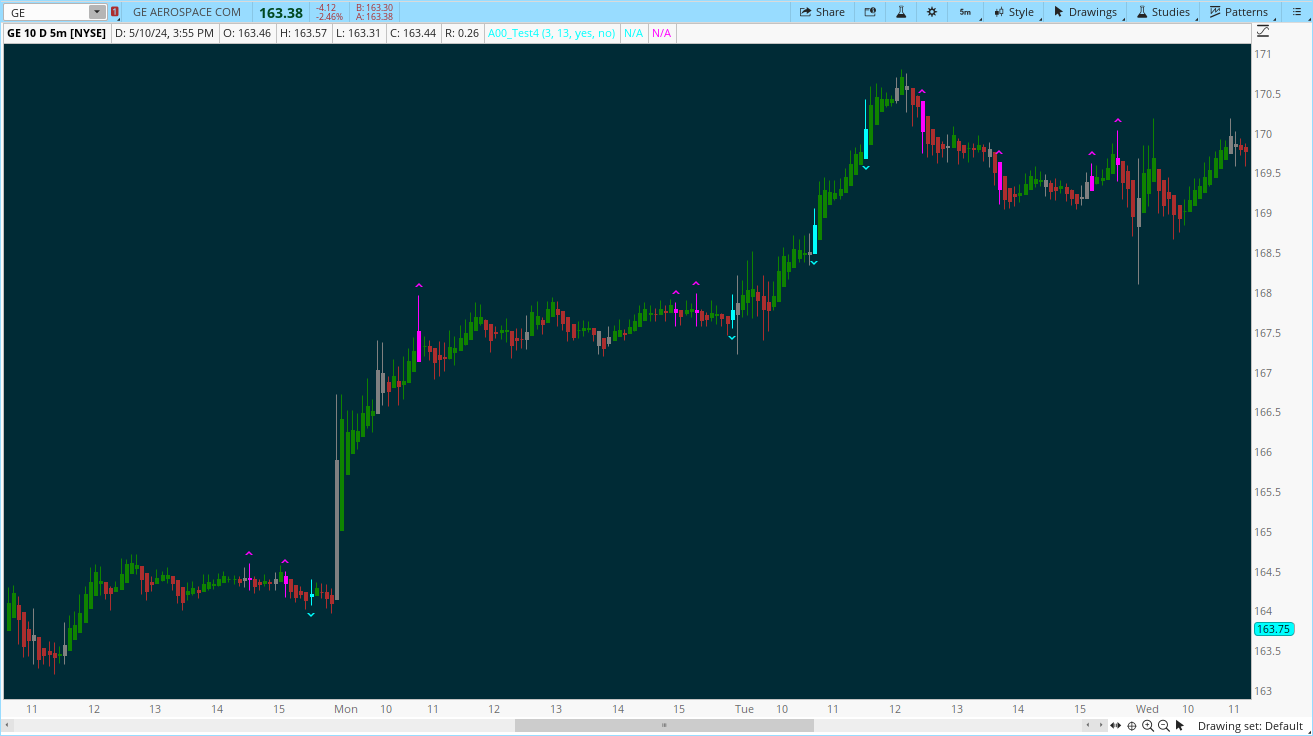This screenshot has height=736, width=1313.
Task: Click the A00_Test4 study label
Action: click(552, 33)
